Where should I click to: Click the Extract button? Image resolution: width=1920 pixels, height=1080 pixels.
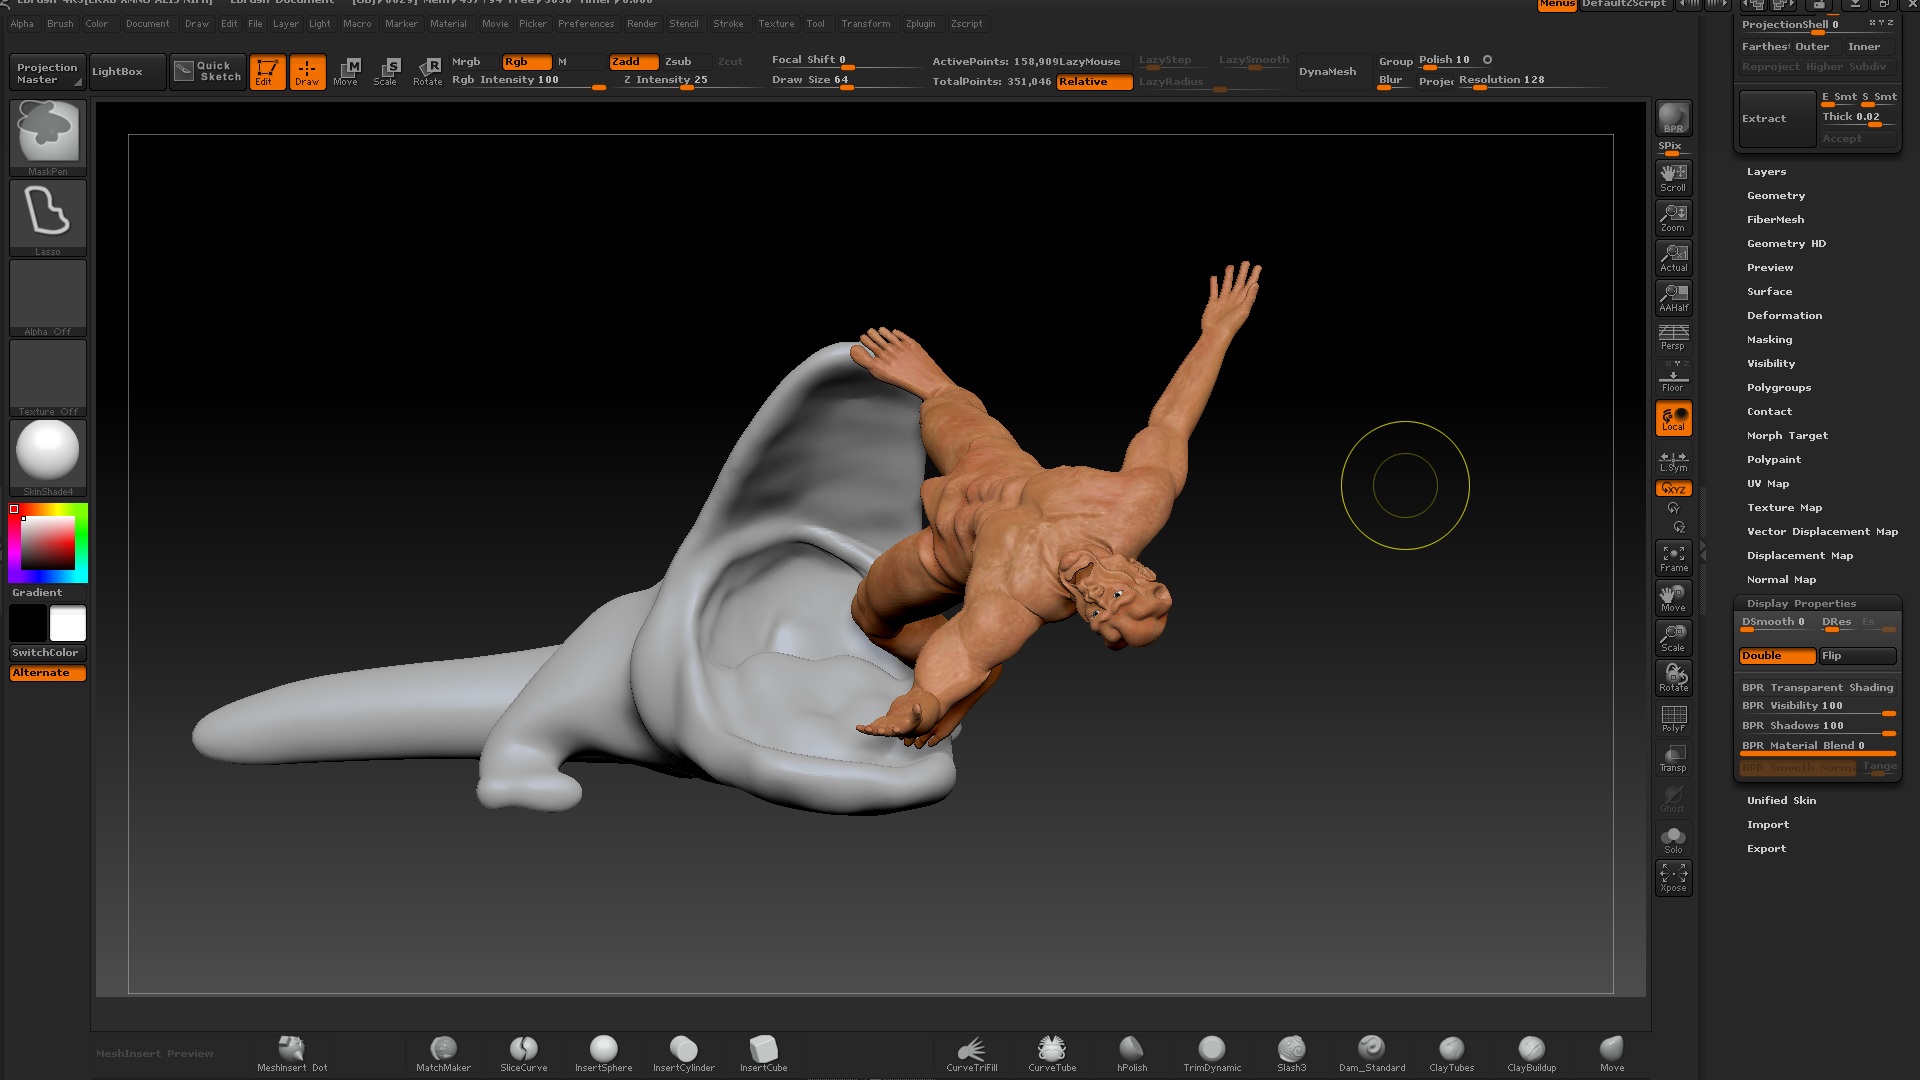click(x=1777, y=119)
